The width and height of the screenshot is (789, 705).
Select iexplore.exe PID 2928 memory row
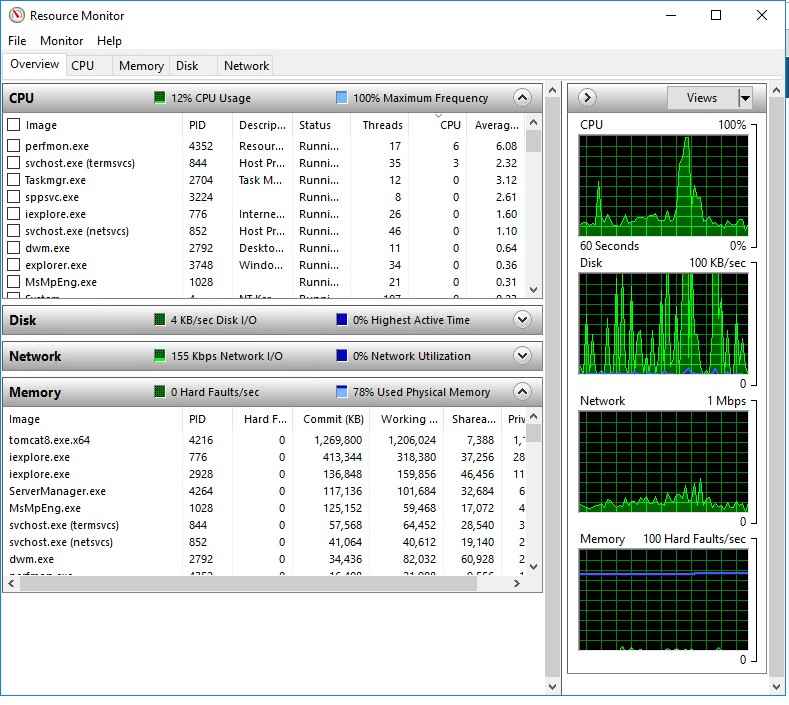coord(264,474)
